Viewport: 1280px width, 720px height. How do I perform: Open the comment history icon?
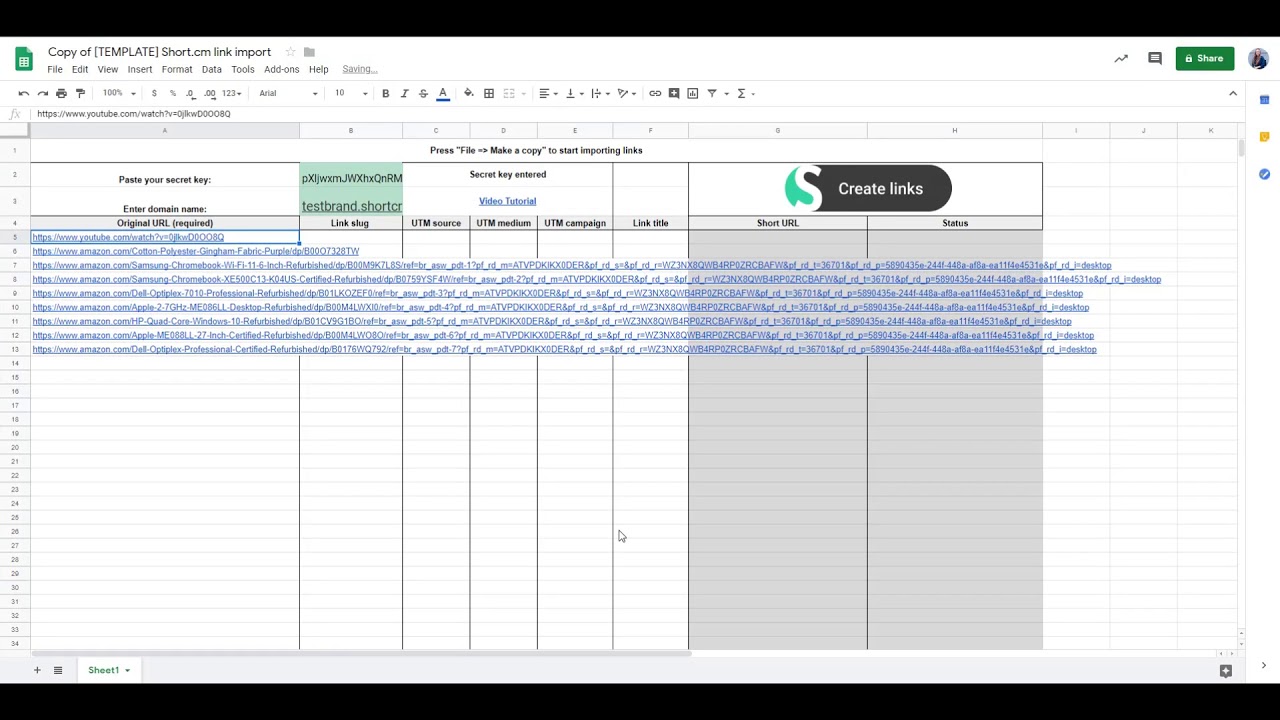[x=1155, y=58]
